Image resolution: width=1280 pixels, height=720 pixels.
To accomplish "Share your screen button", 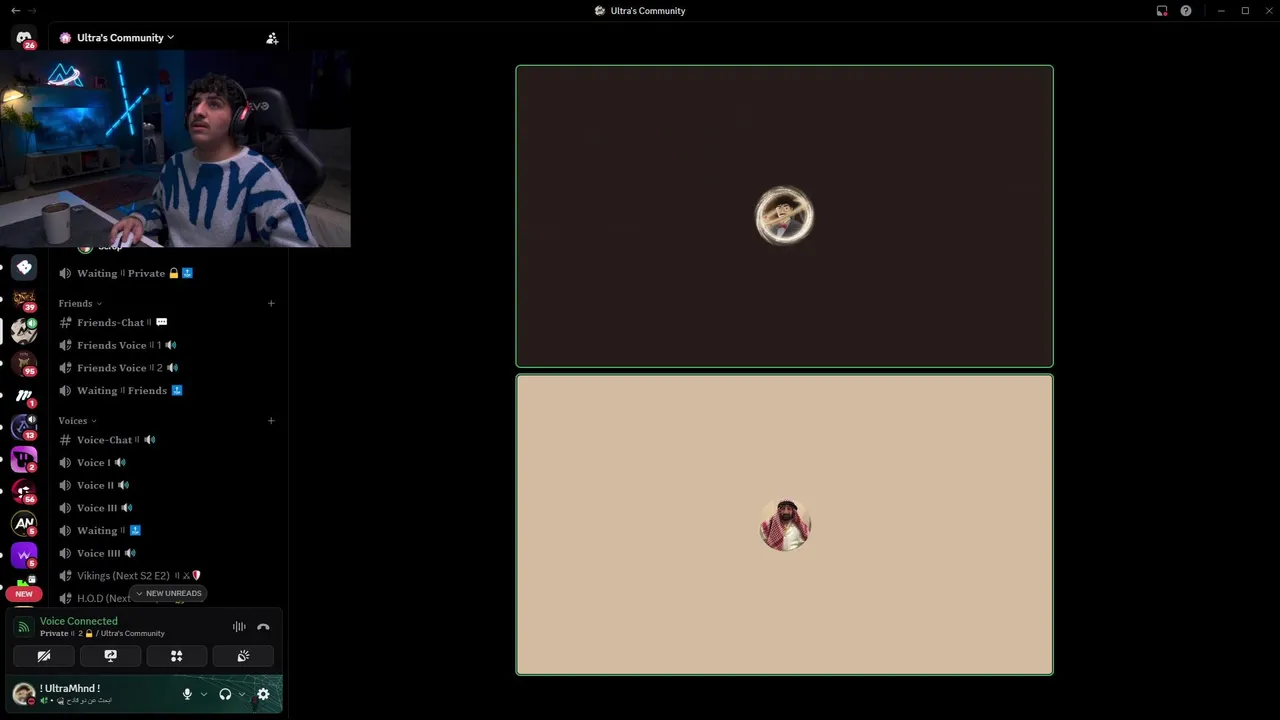I will 110,656.
